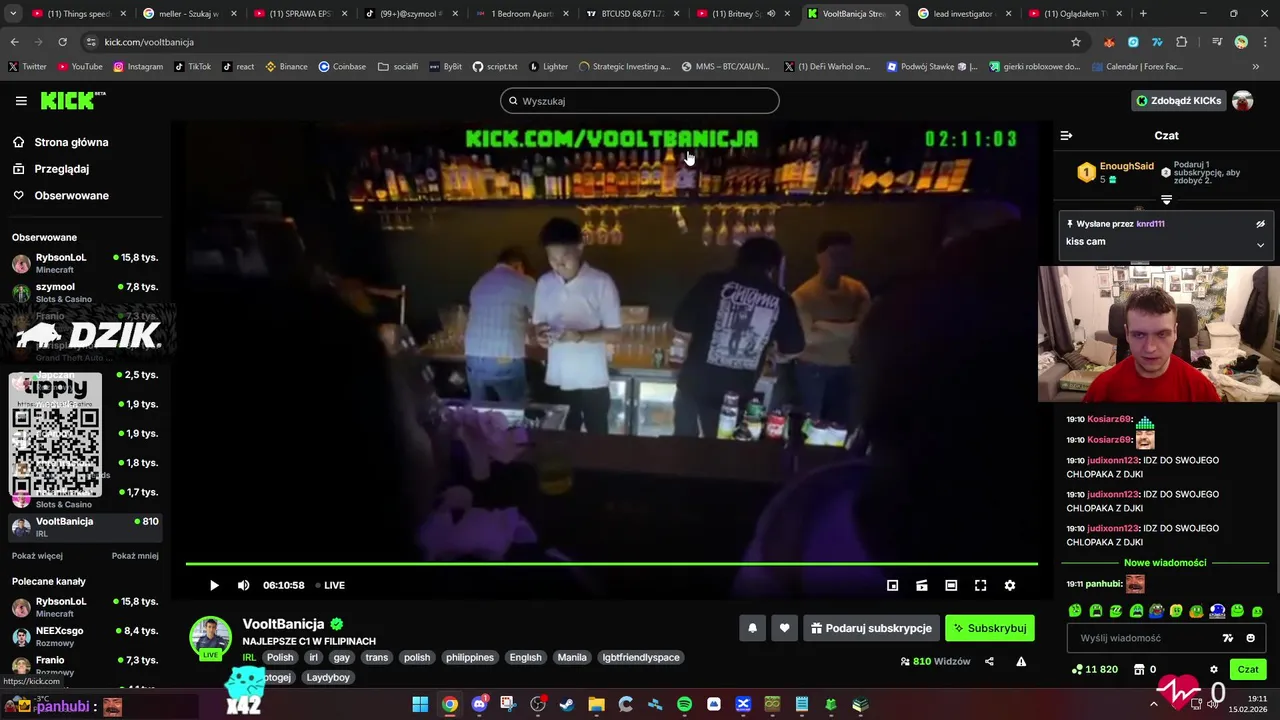Click VooltBanicja channel avatar
This screenshot has width=1280, height=720.
point(211,637)
